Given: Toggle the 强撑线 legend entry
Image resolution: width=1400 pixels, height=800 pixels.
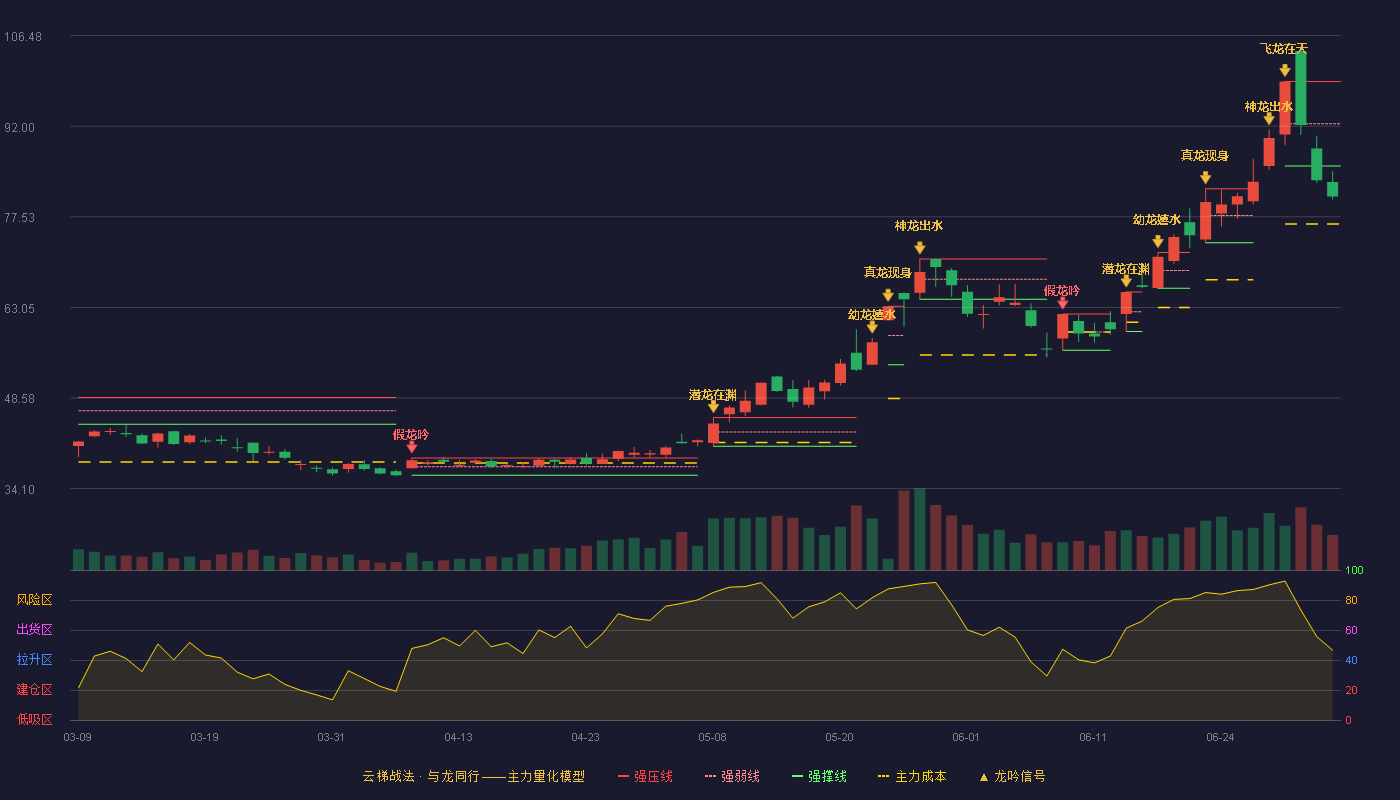Looking at the screenshot, I should point(819,776).
